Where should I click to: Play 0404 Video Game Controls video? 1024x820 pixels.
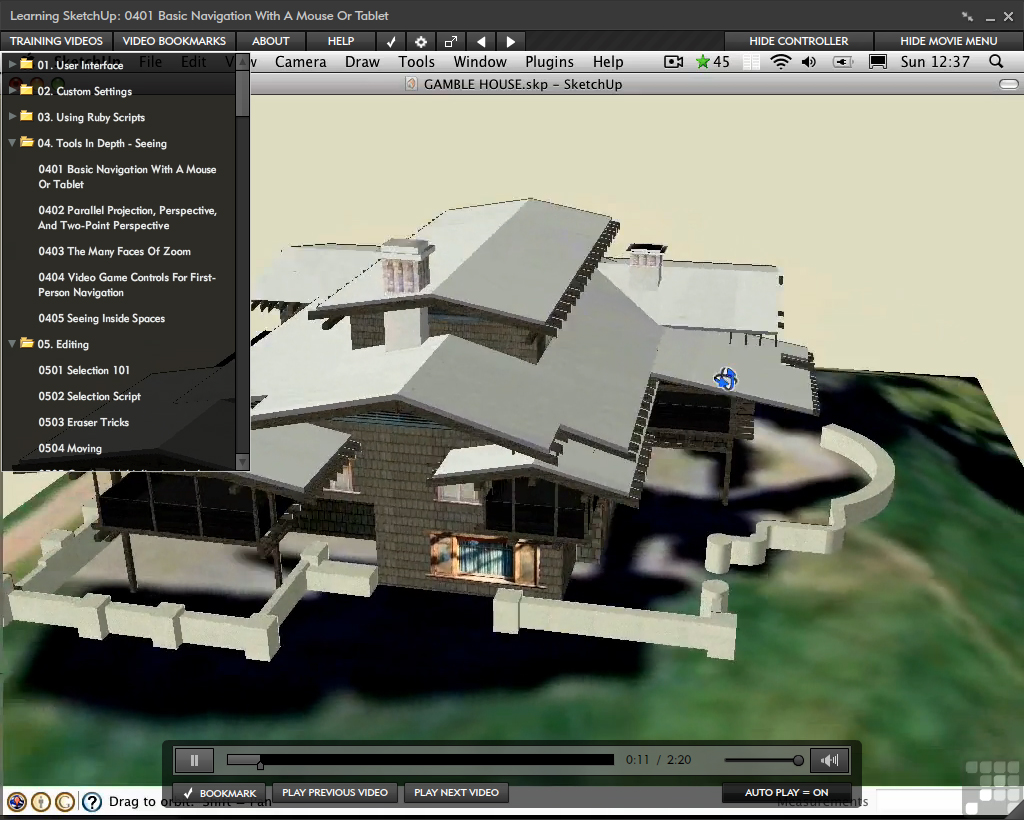click(x=127, y=285)
